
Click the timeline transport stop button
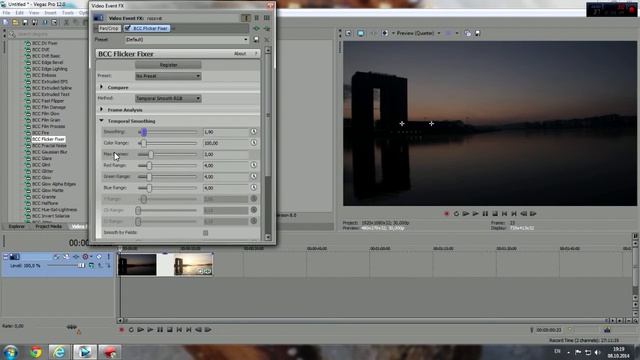point(170,329)
